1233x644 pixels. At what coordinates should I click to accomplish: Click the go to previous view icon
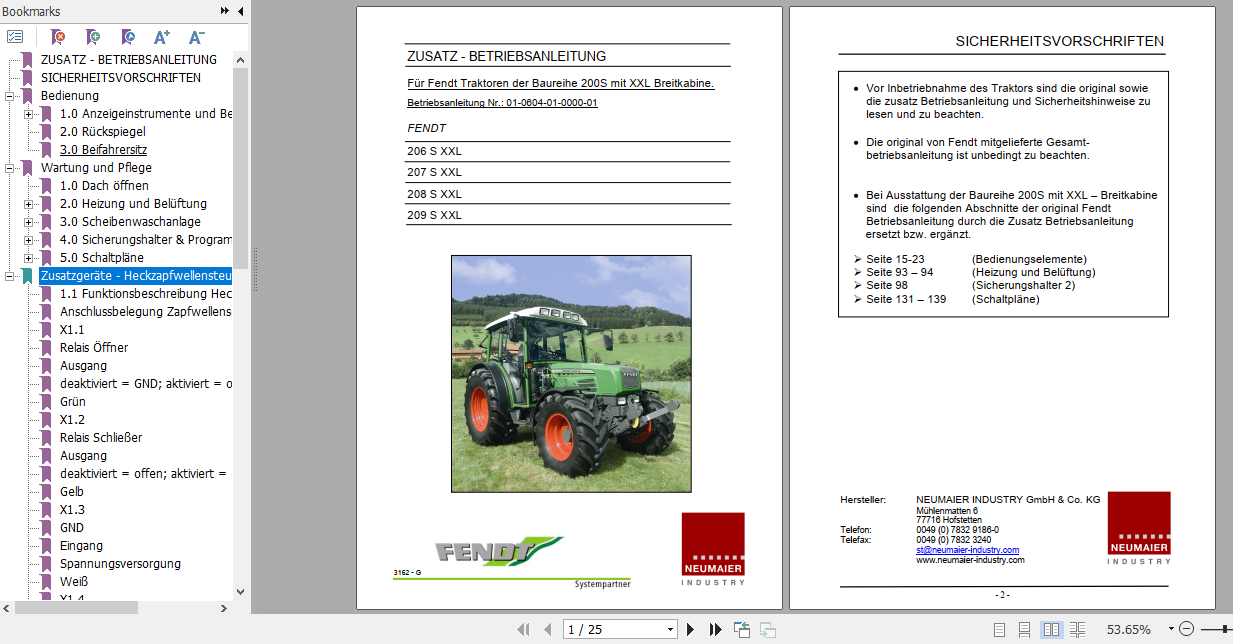click(742, 629)
